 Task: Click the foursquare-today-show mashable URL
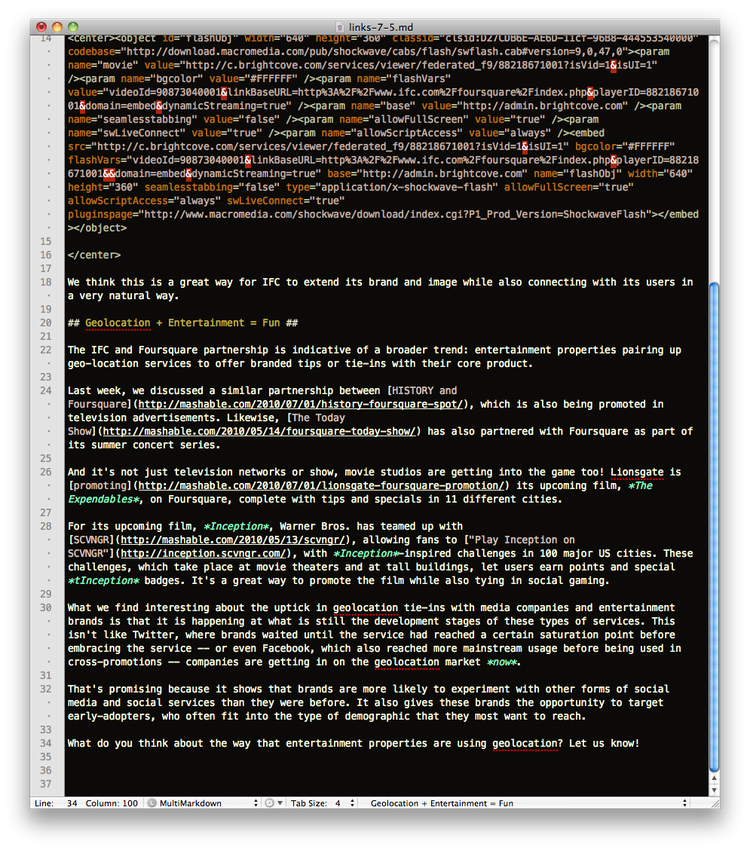260,432
